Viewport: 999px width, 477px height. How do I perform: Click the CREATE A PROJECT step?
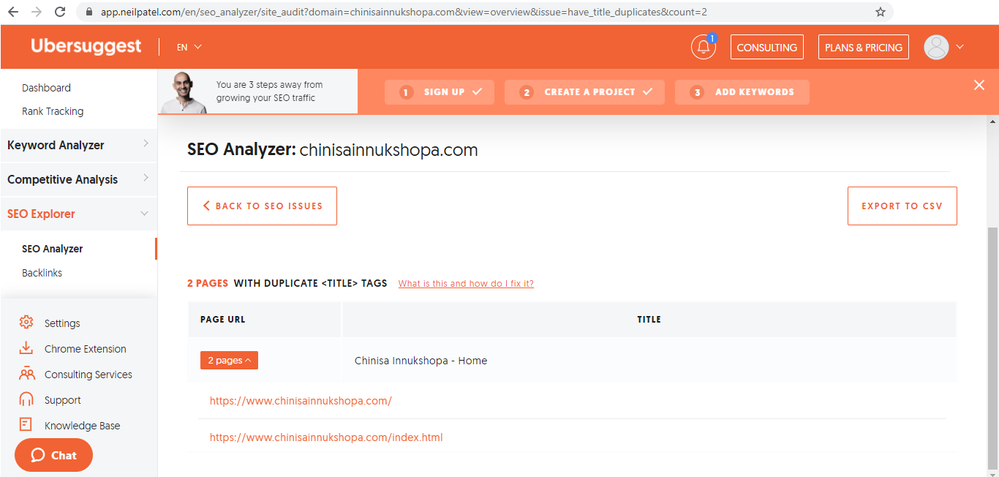584,92
